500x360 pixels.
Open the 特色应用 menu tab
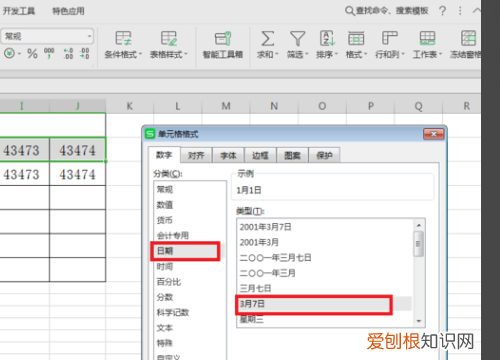(68, 11)
